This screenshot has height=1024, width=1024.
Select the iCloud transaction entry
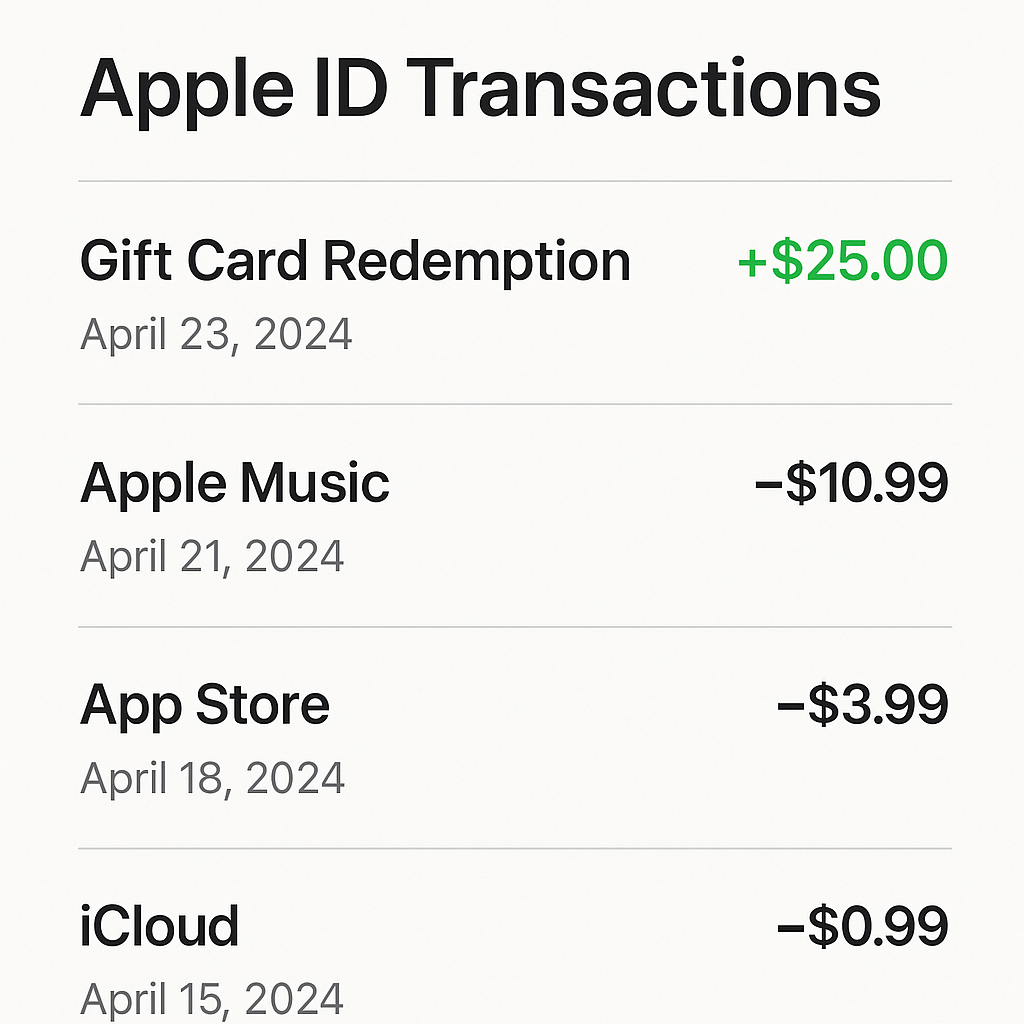pyautogui.click(x=160, y=927)
